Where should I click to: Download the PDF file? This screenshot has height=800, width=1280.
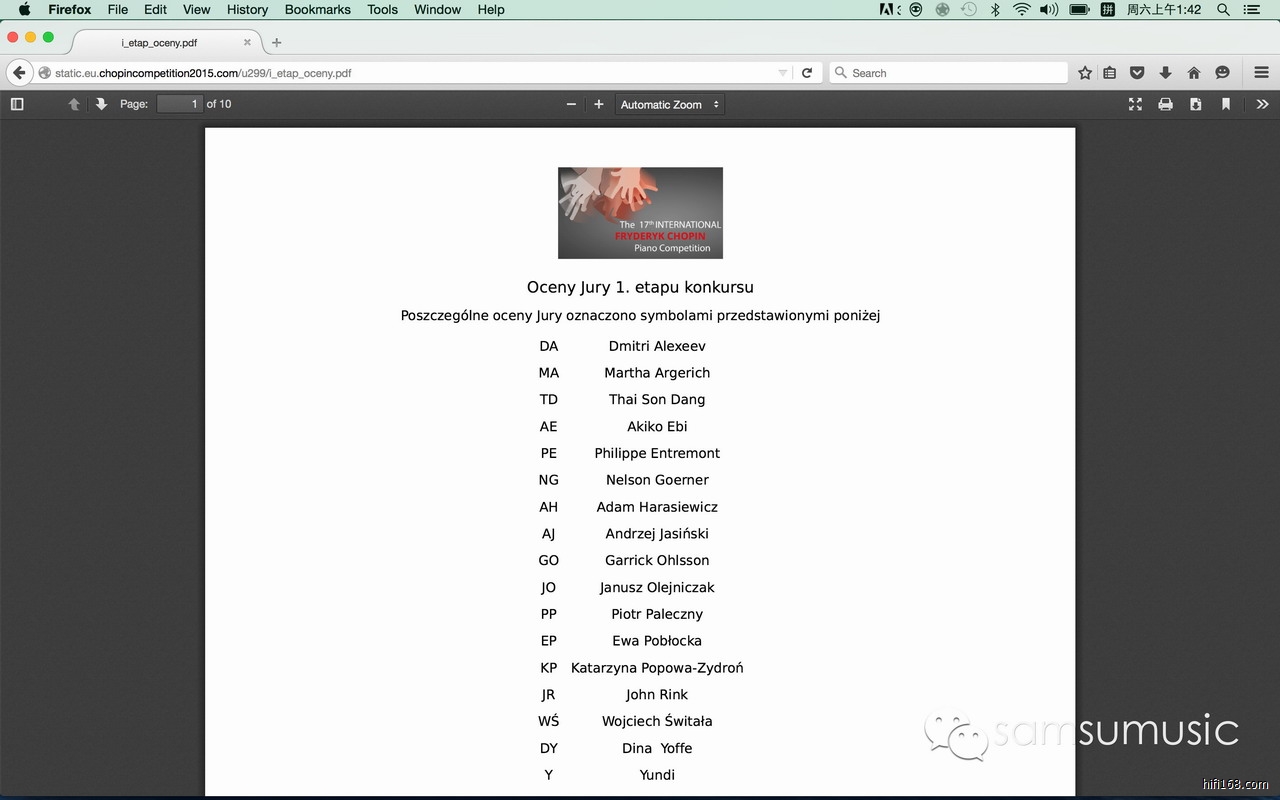point(1195,104)
